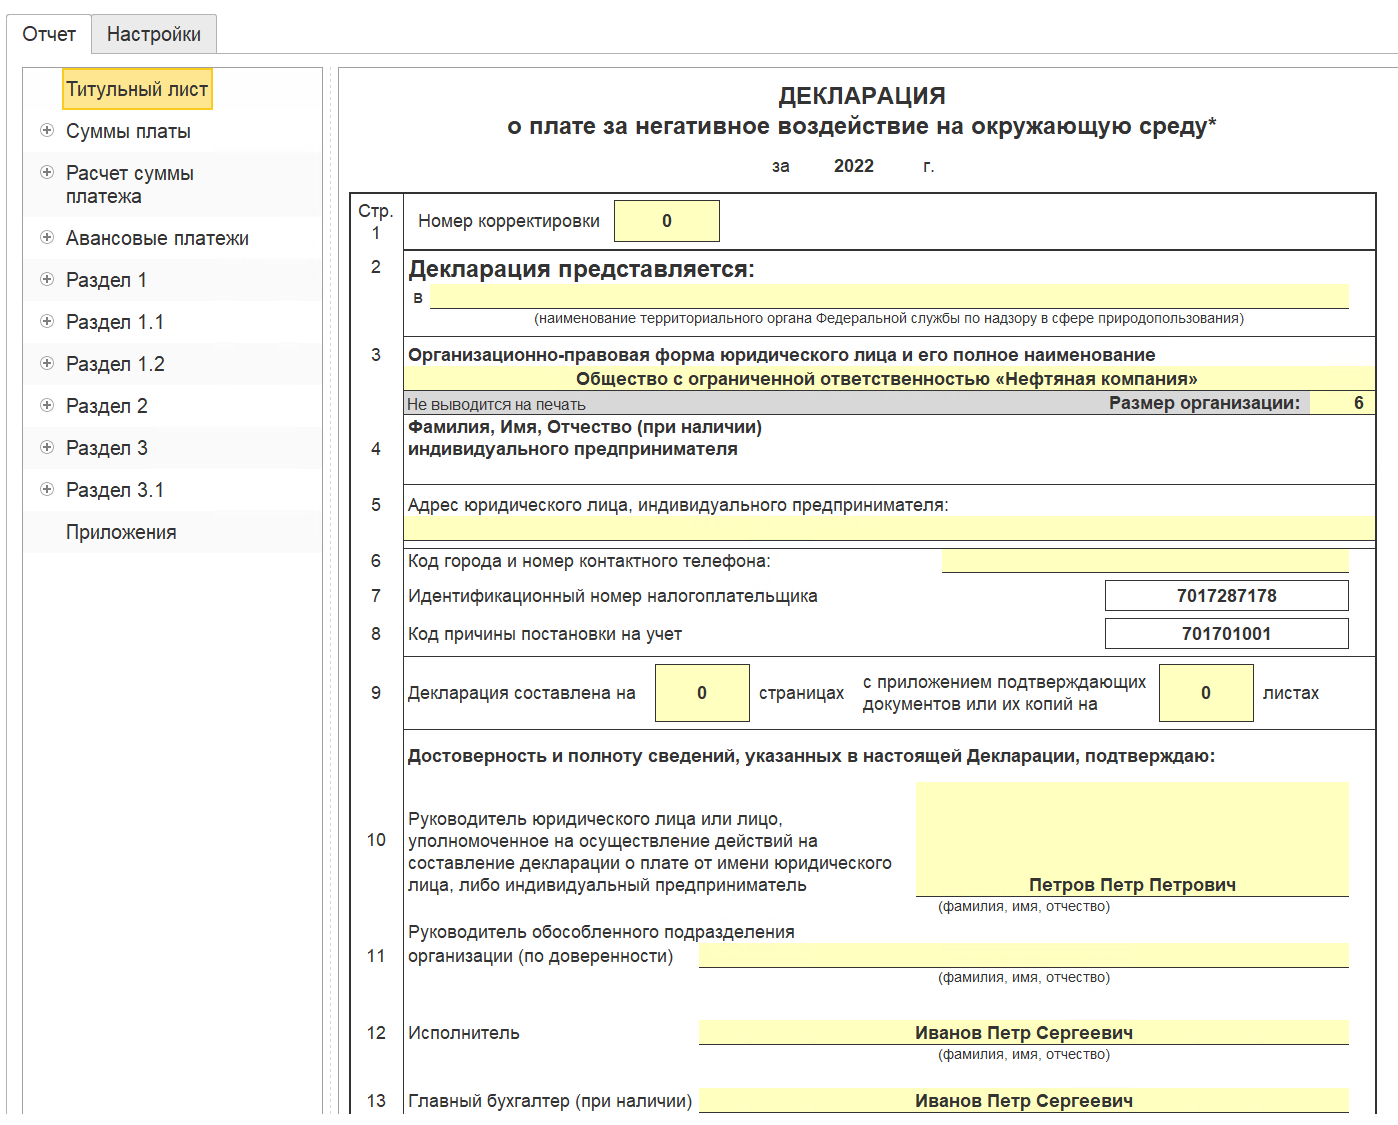The width and height of the screenshot is (1398, 1125).
Task: Expand the Раздел 3 plus icon
Action: [x=47, y=447]
